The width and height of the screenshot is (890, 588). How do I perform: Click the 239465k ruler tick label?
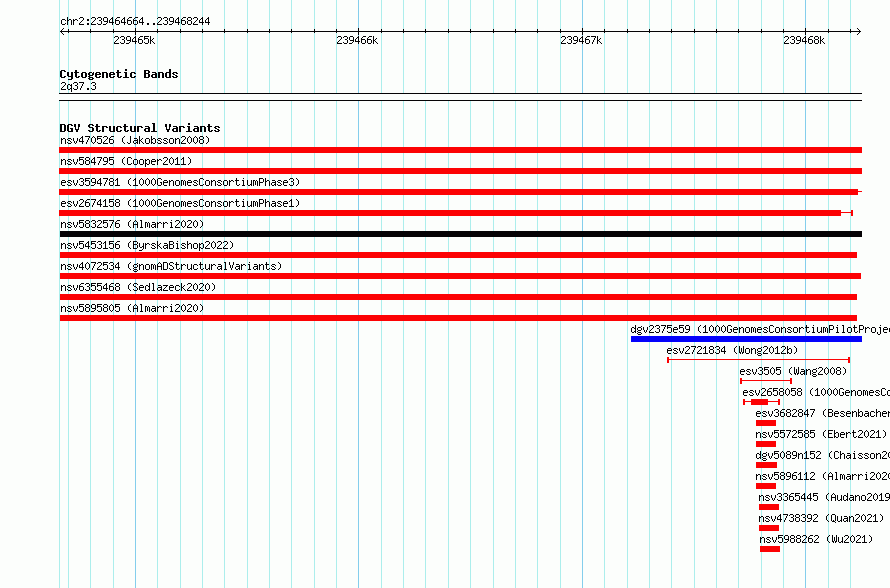coord(134,40)
